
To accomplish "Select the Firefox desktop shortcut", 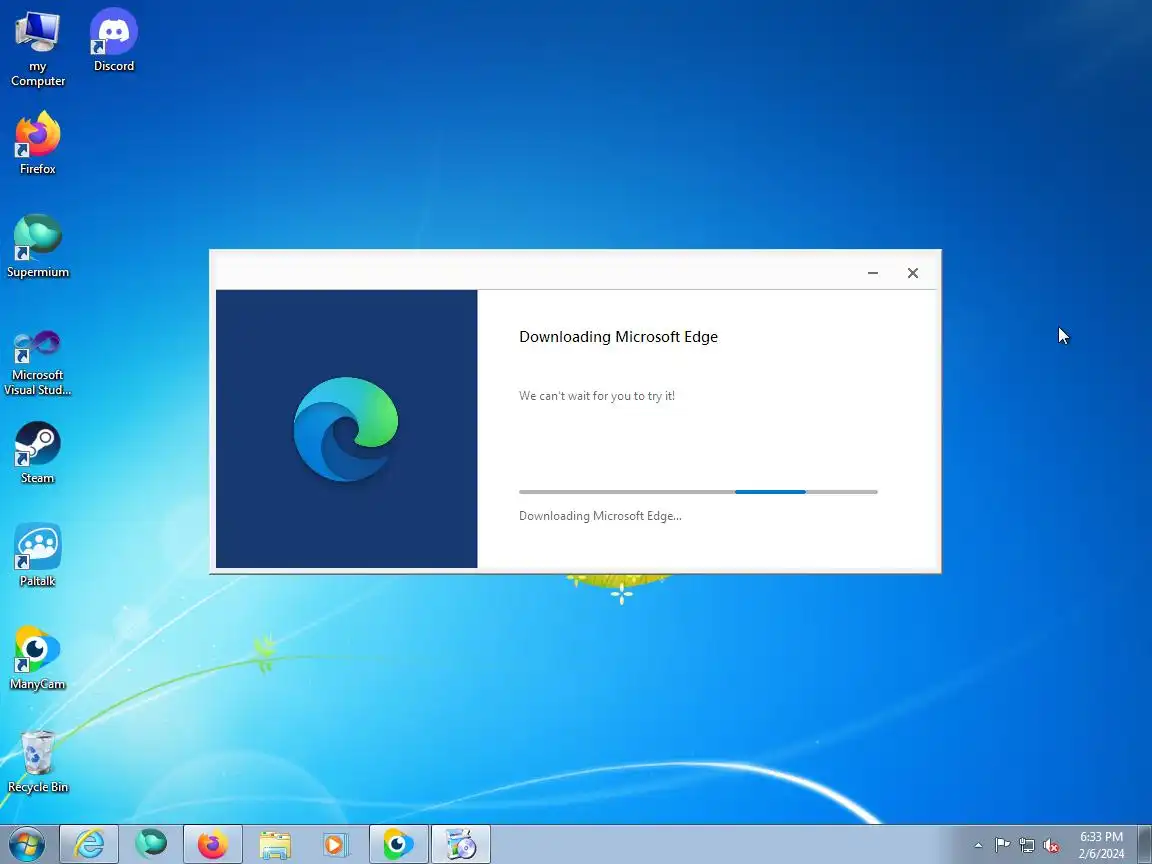I will click(37, 143).
